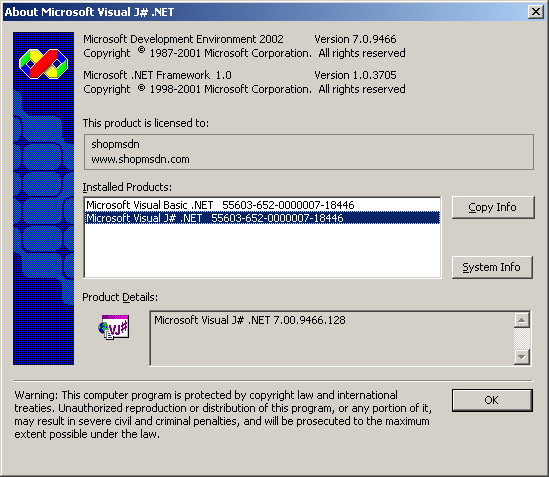Image resolution: width=549 pixels, height=477 pixels.
Task: Click the Version 7.0.9466 text
Action: pyautogui.click(x=355, y=39)
